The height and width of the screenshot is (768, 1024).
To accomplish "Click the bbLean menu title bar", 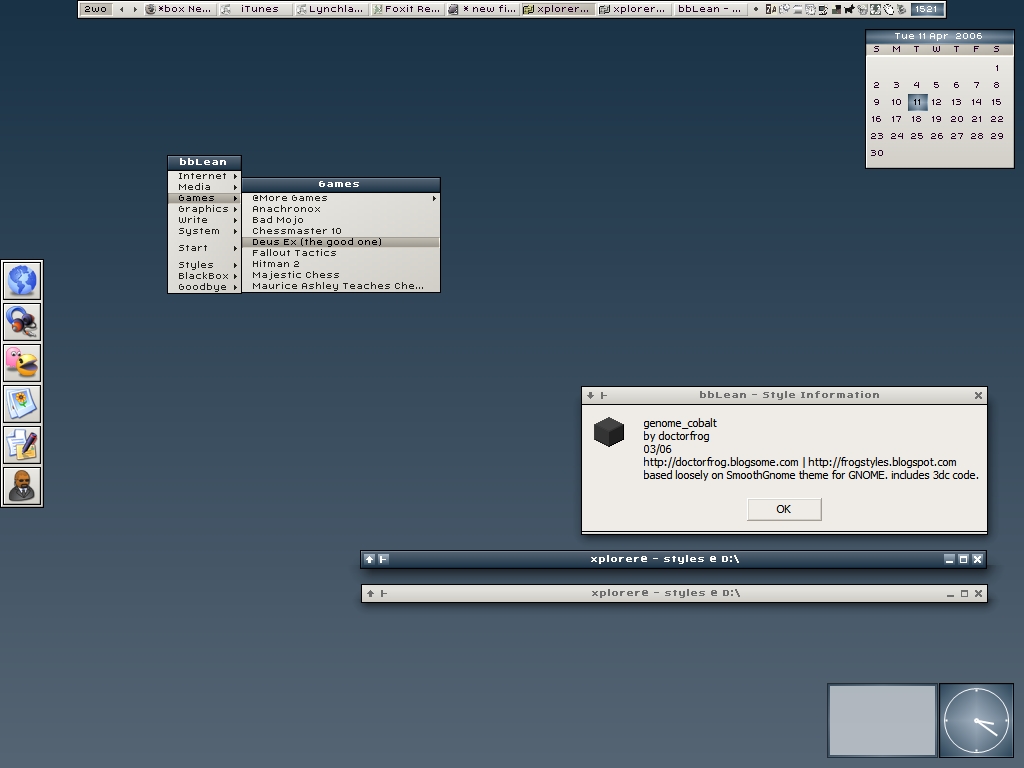I will [204, 162].
